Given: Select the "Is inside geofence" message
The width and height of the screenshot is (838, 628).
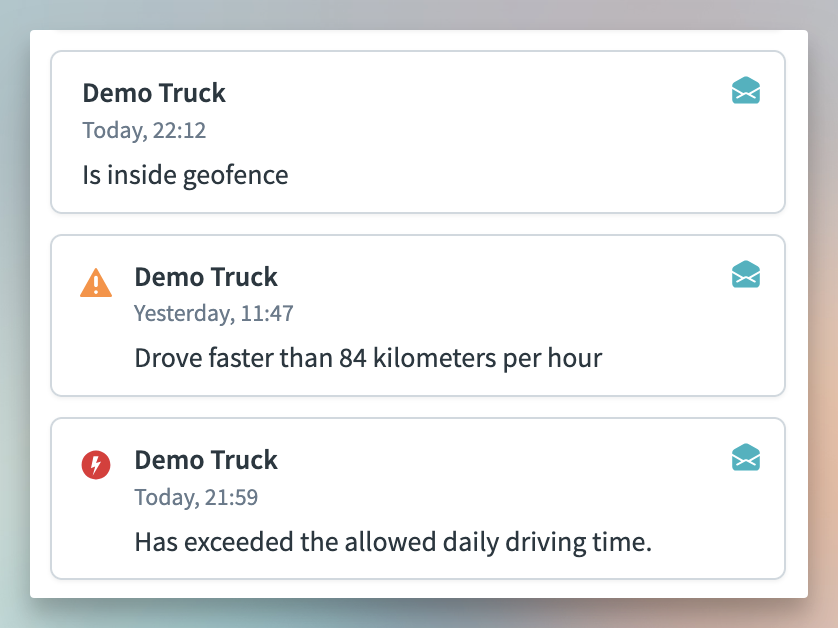Looking at the screenshot, I should point(185,176).
